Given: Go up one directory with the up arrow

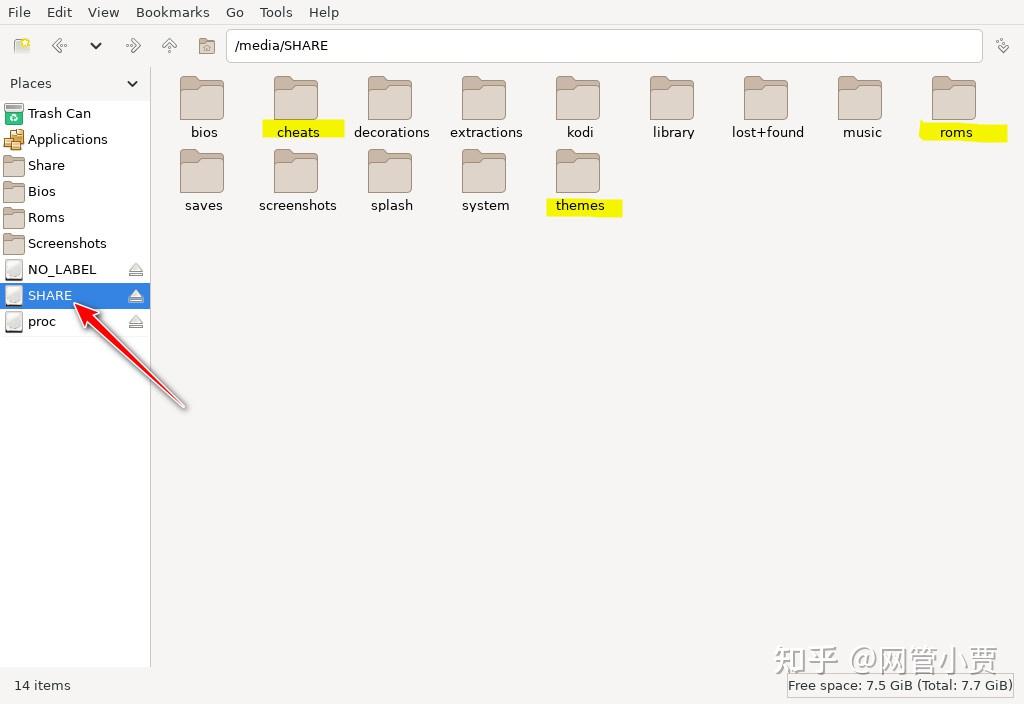Looking at the screenshot, I should pos(169,45).
